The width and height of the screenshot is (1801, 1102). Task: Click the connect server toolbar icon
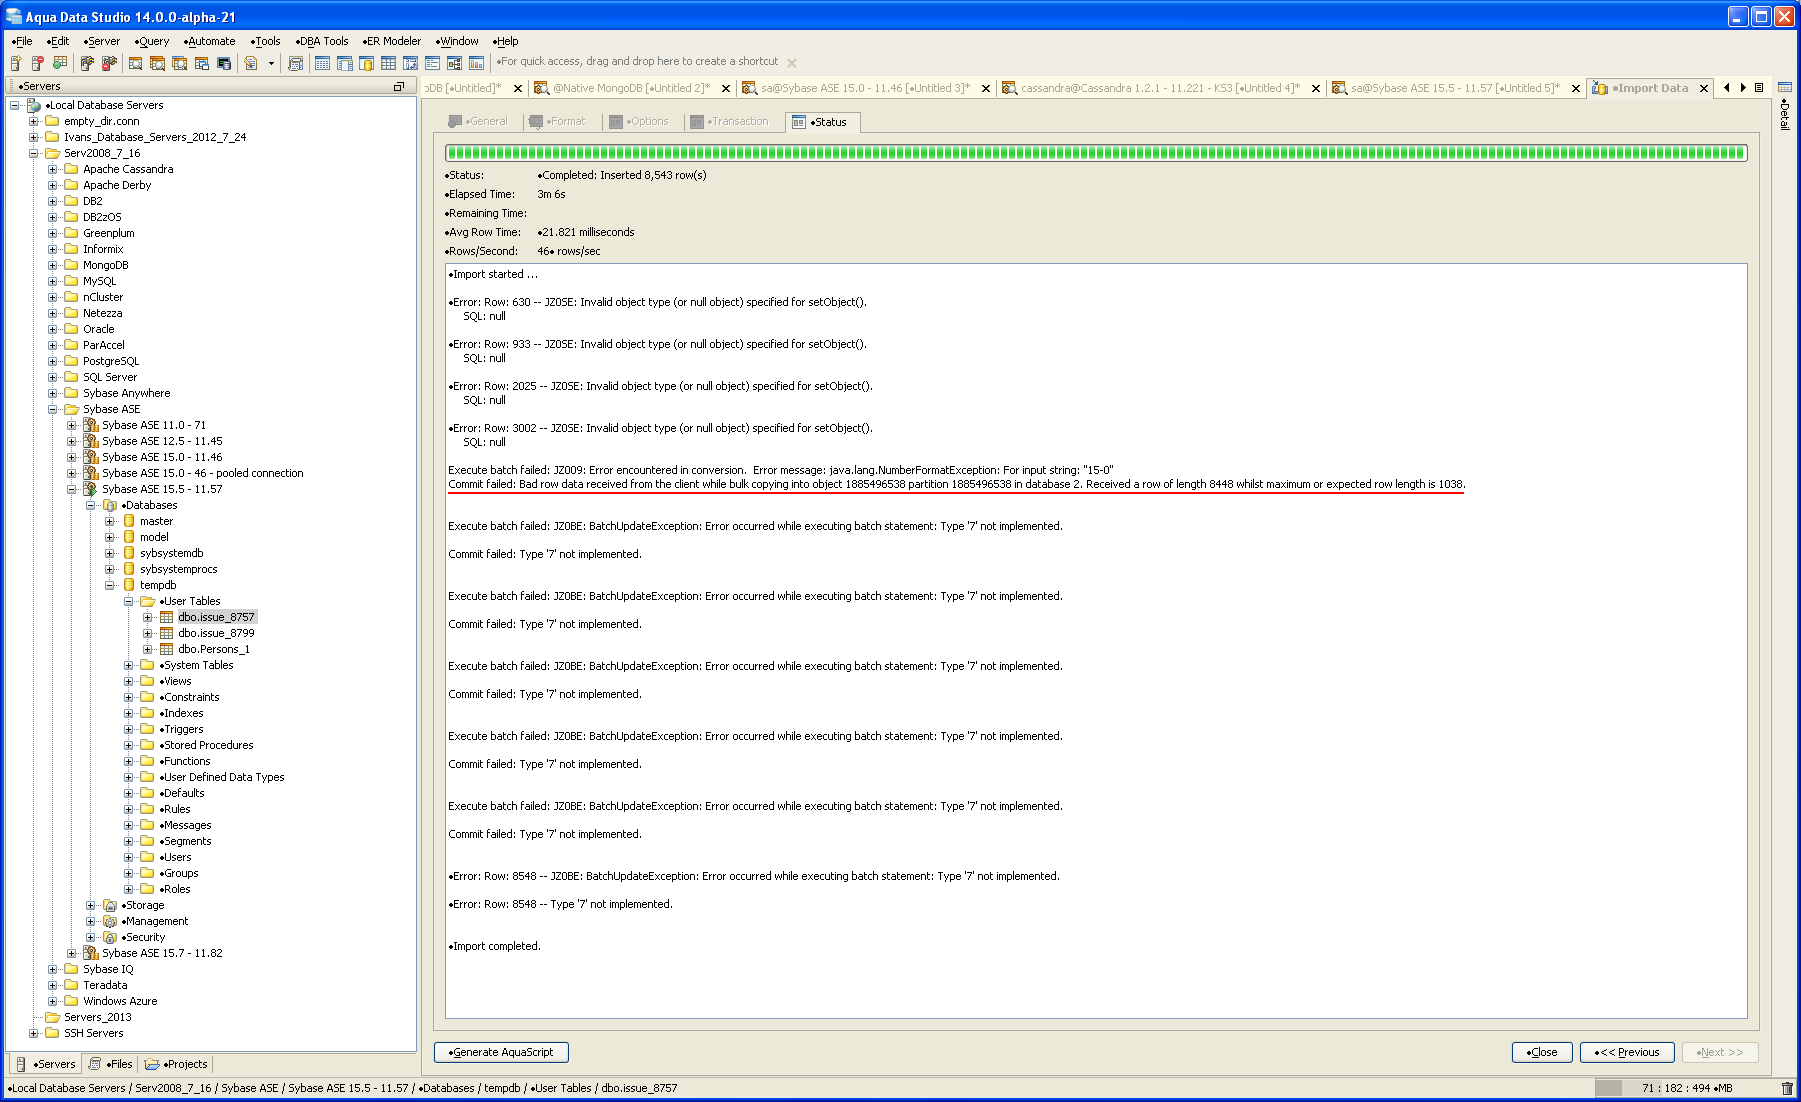[x=87, y=63]
